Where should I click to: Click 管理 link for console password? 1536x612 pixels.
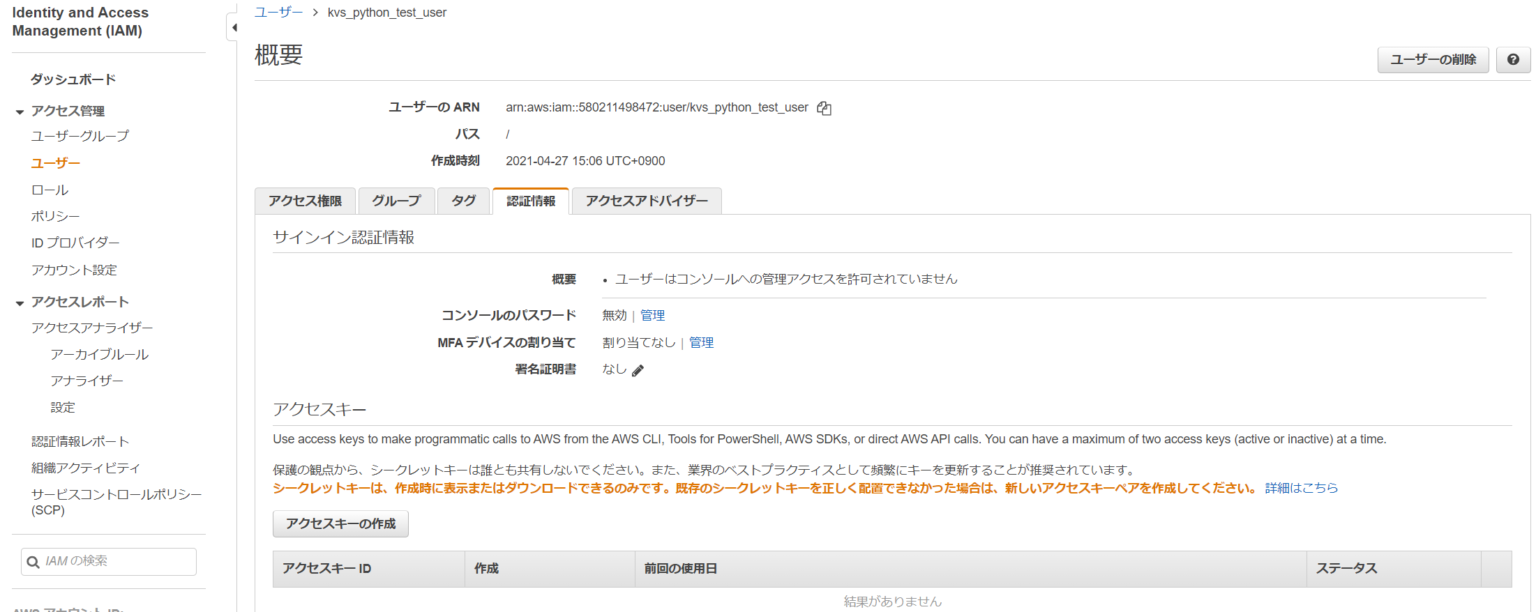[652, 315]
